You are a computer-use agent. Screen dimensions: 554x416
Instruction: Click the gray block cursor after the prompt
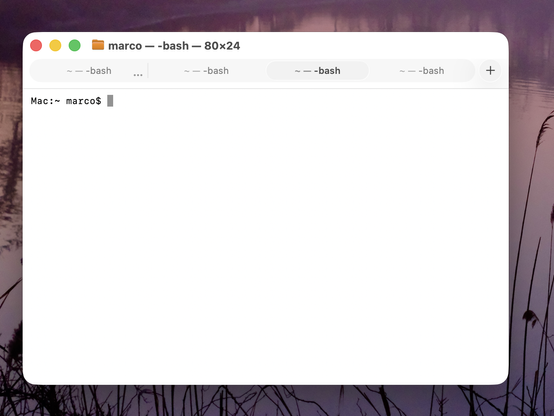point(110,101)
